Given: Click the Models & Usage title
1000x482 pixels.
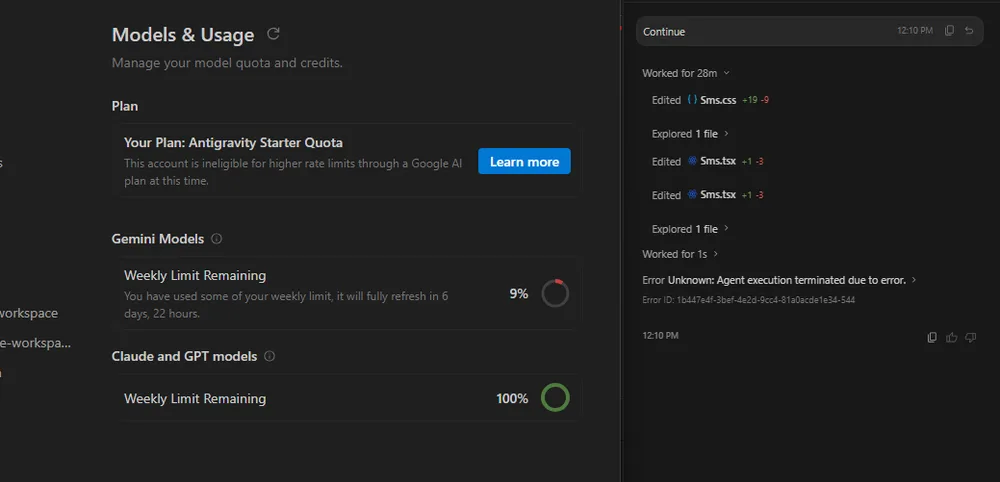Looking at the screenshot, I should (183, 34).
